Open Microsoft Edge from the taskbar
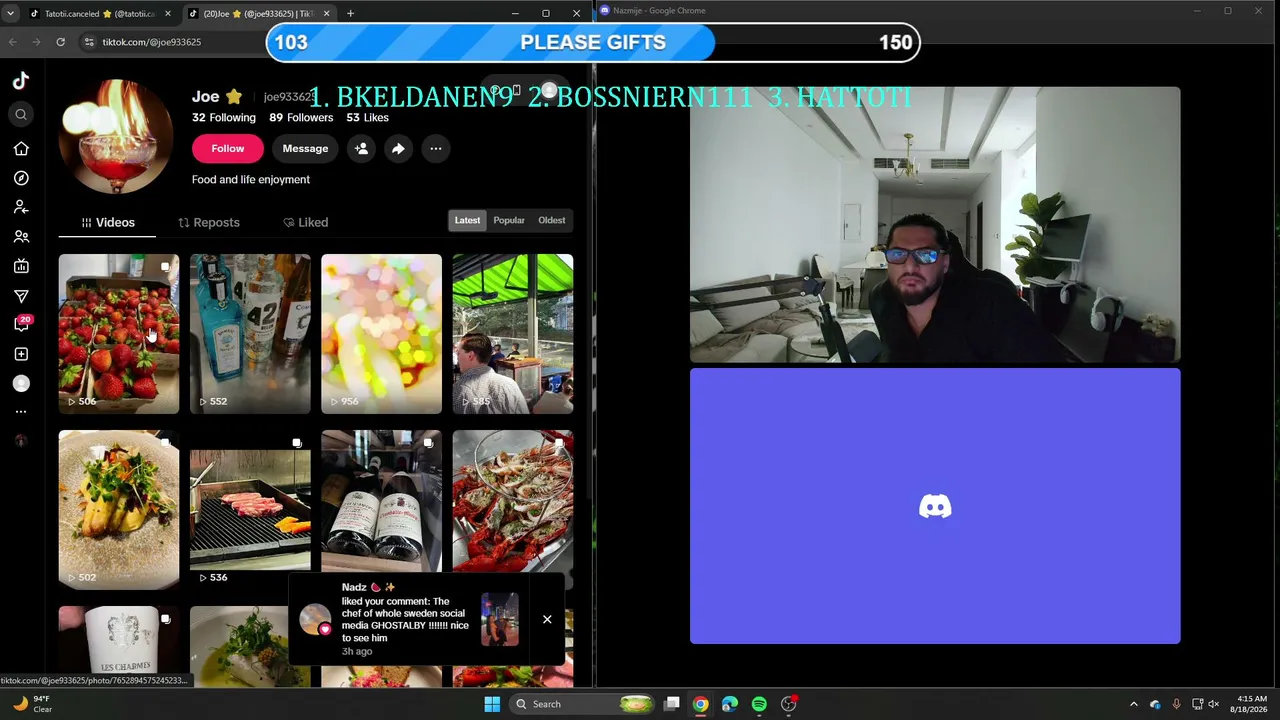 click(x=730, y=704)
